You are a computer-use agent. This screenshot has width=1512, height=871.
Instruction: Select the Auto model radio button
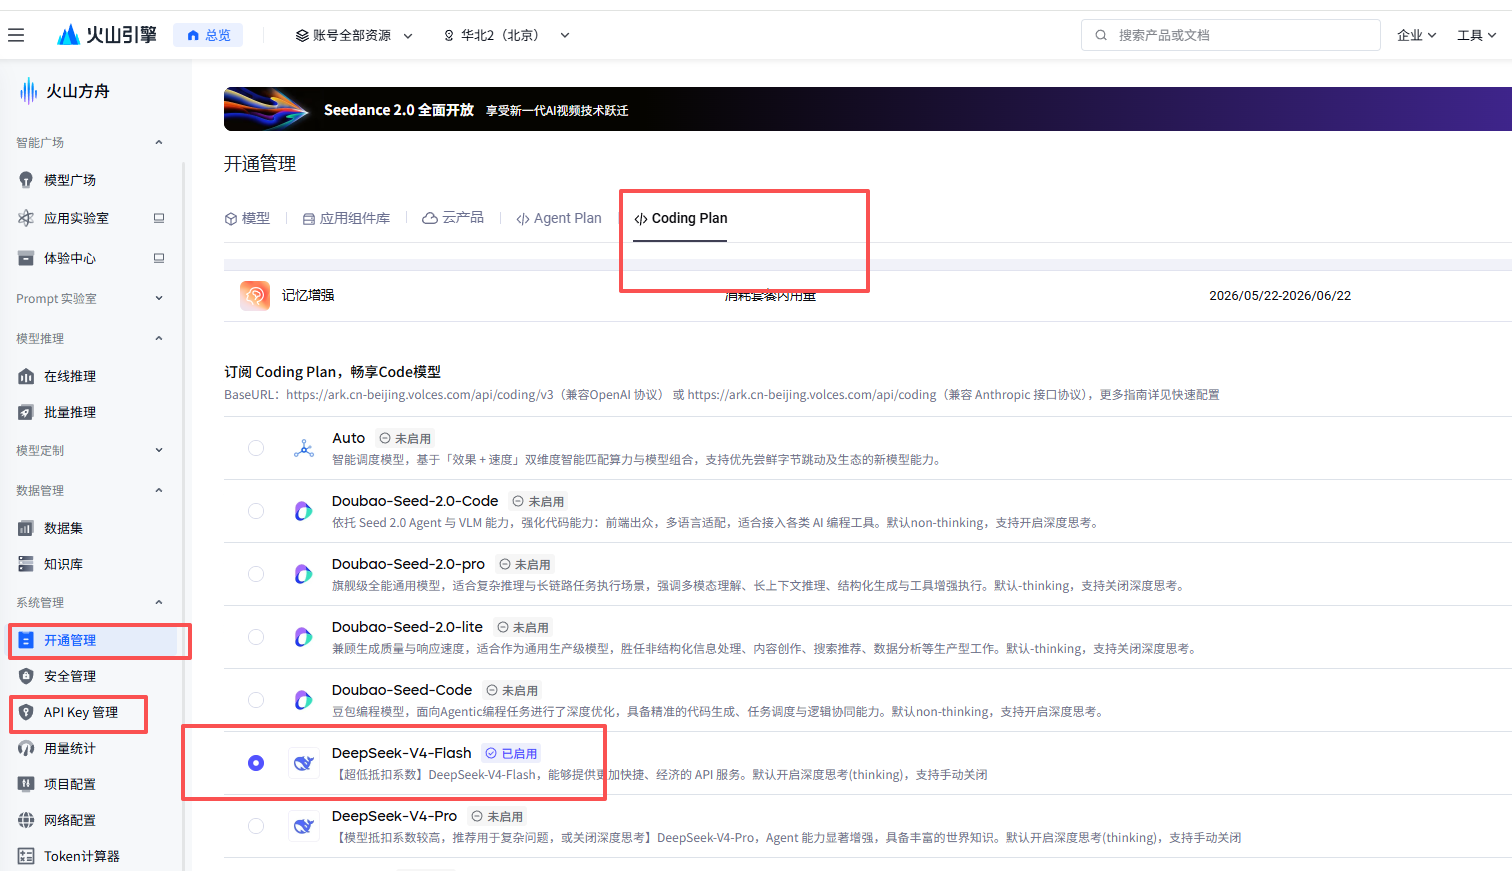pos(256,448)
